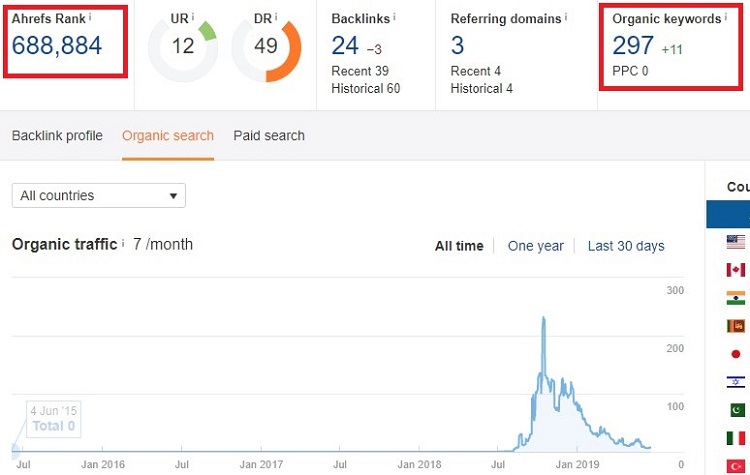Image resolution: width=750 pixels, height=475 pixels.
Task: Select the Japan flag row
Action: click(736, 354)
